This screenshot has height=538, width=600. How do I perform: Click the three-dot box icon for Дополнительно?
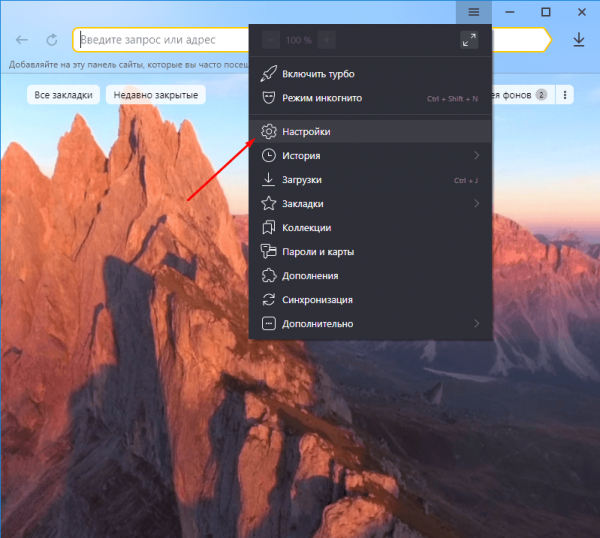[x=269, y=324]
